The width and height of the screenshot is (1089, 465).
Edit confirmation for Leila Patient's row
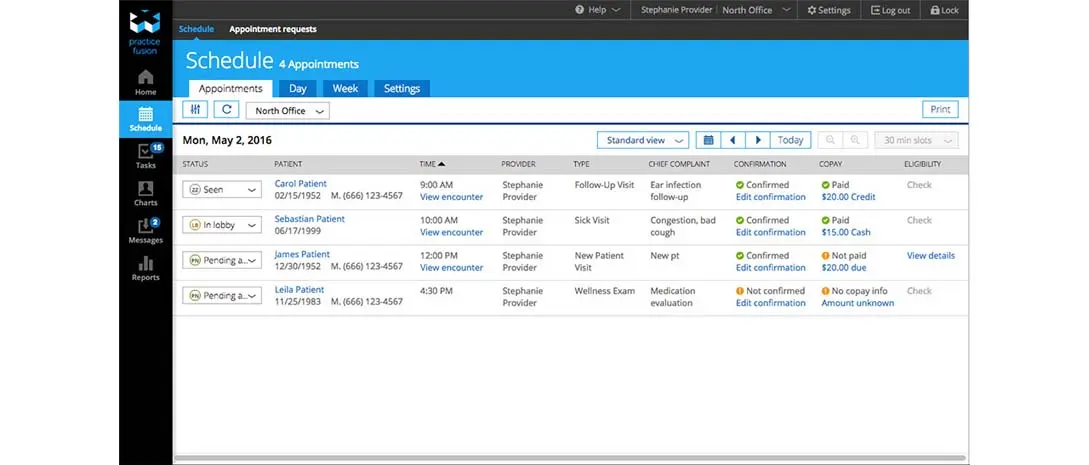click(771, 303)
